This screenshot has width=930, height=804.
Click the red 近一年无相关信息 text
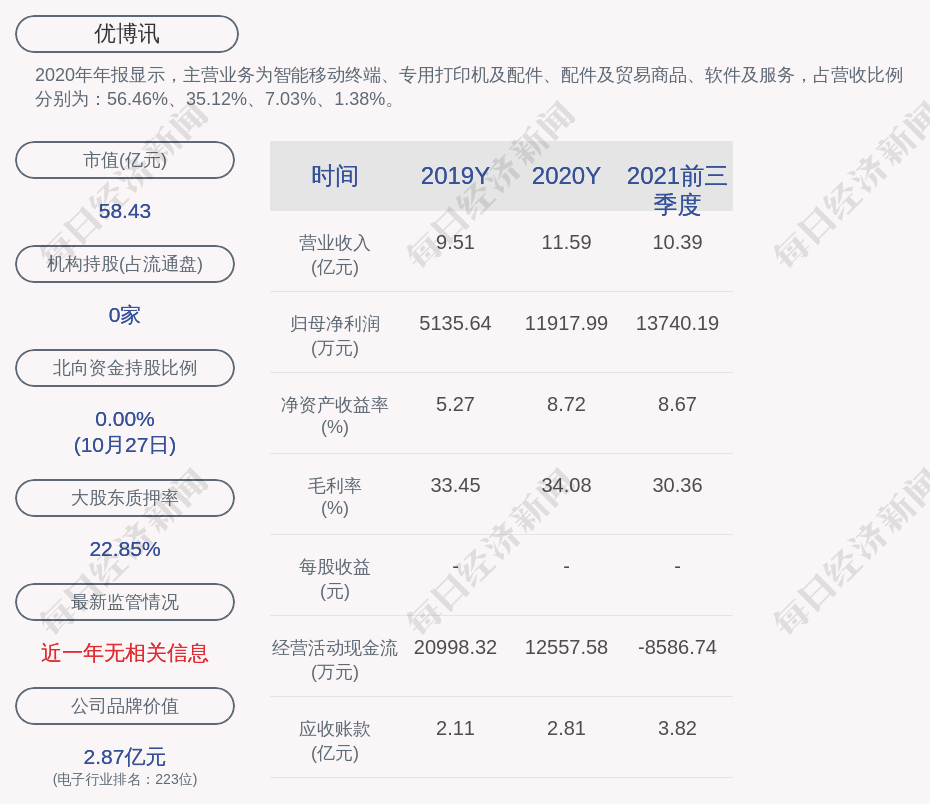click(x=125, y=653)
